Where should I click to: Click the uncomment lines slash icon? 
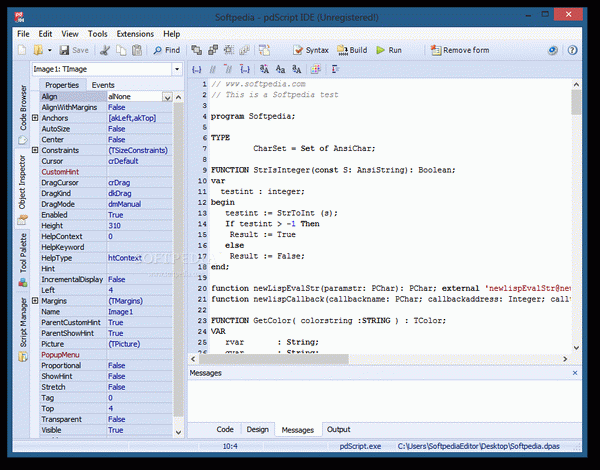(228, 69)
